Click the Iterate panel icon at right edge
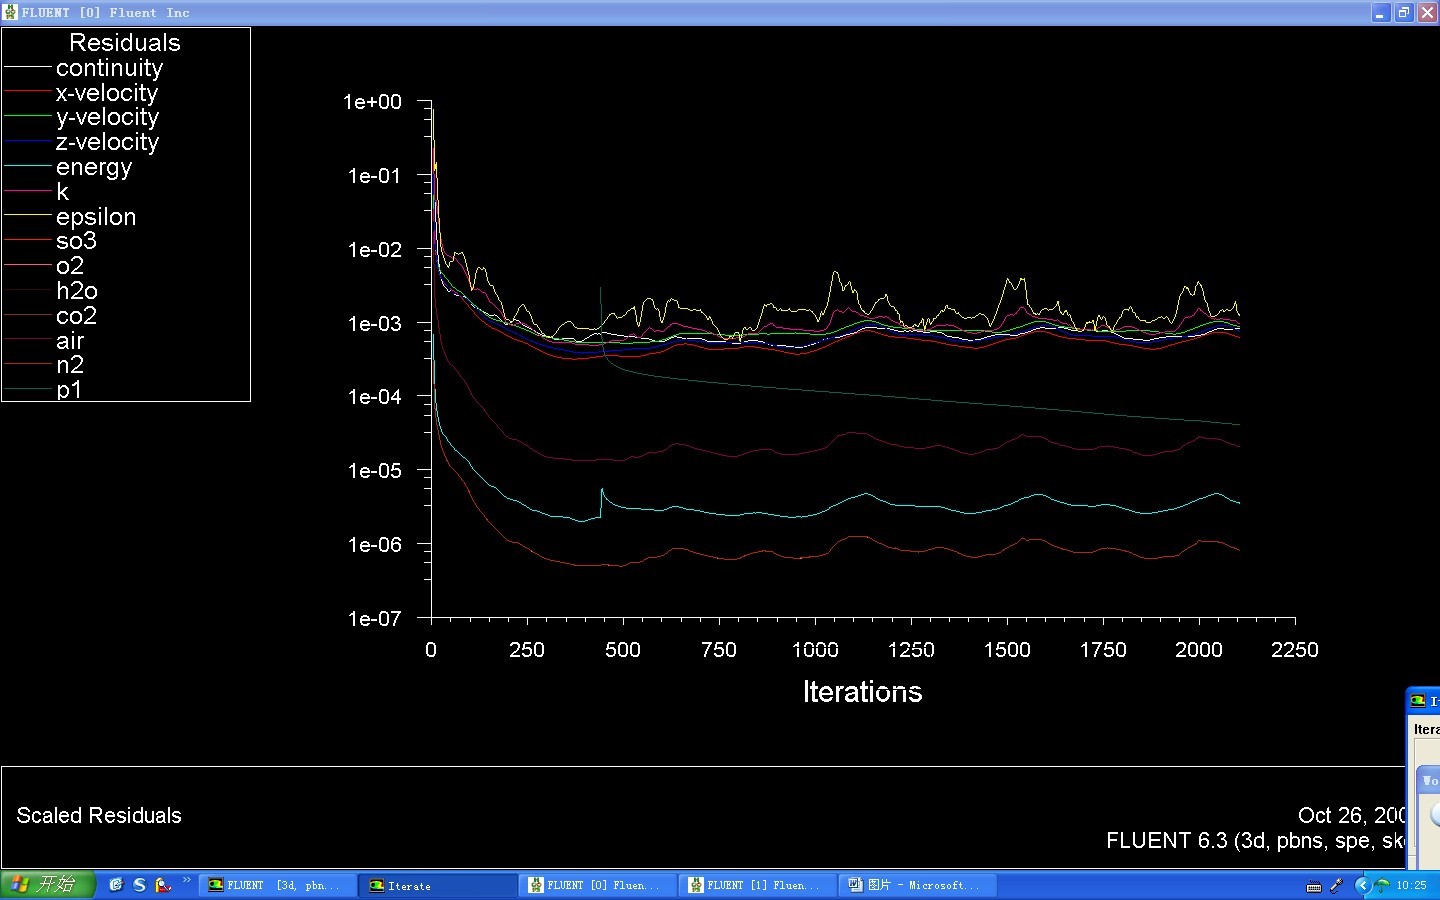This screenshot has width=1440, height=900. pyautogui.click(x=1418, y=701)
